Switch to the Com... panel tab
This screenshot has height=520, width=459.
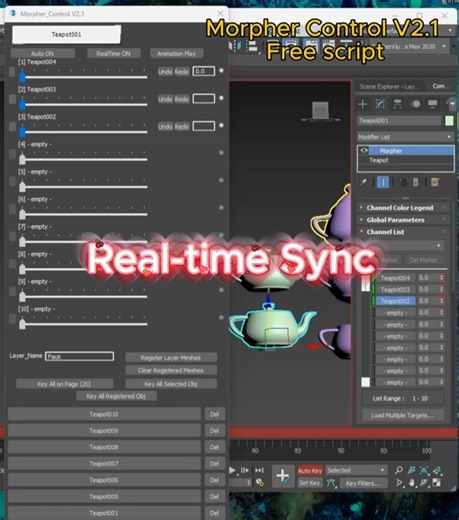(x=440, y=86)
